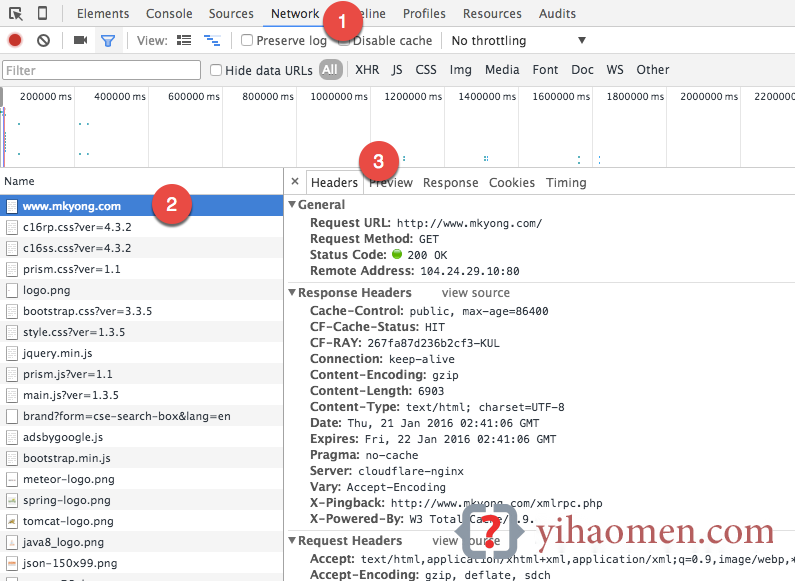Capture screenshots with the camera icon
This screenshot has height=581, width=795.
80,40
